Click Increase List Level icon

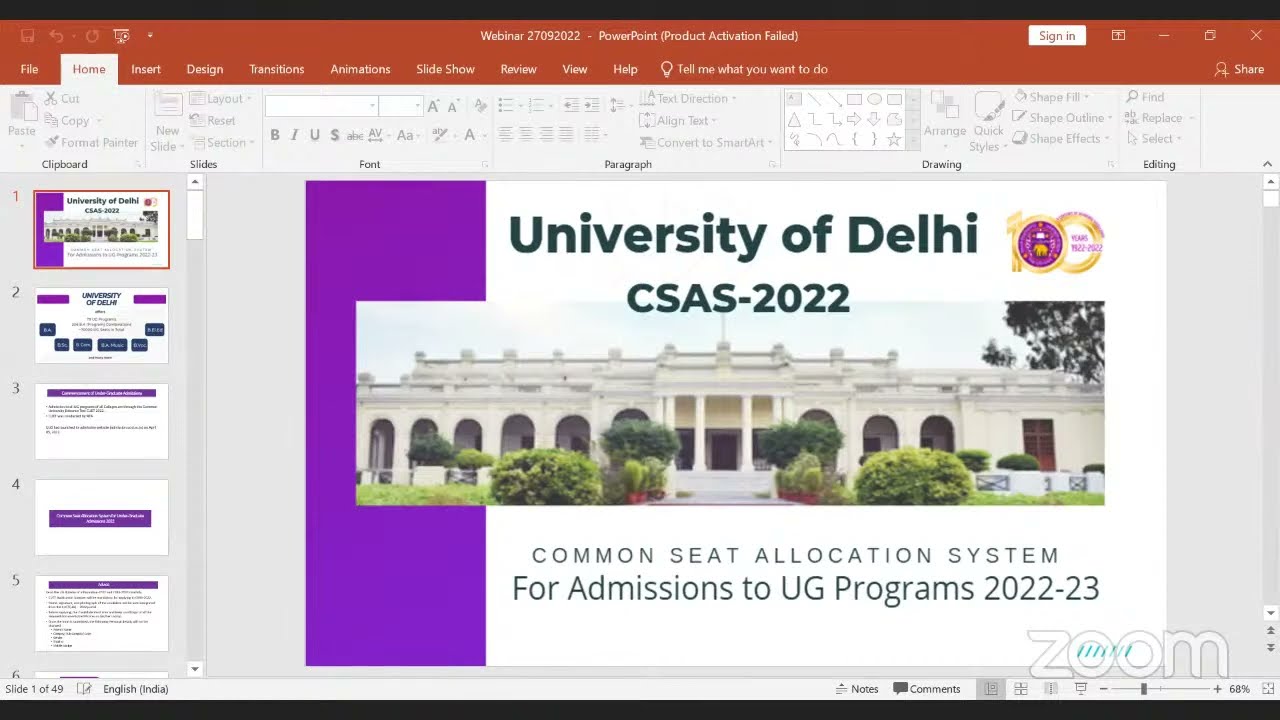tap(592, 105)
